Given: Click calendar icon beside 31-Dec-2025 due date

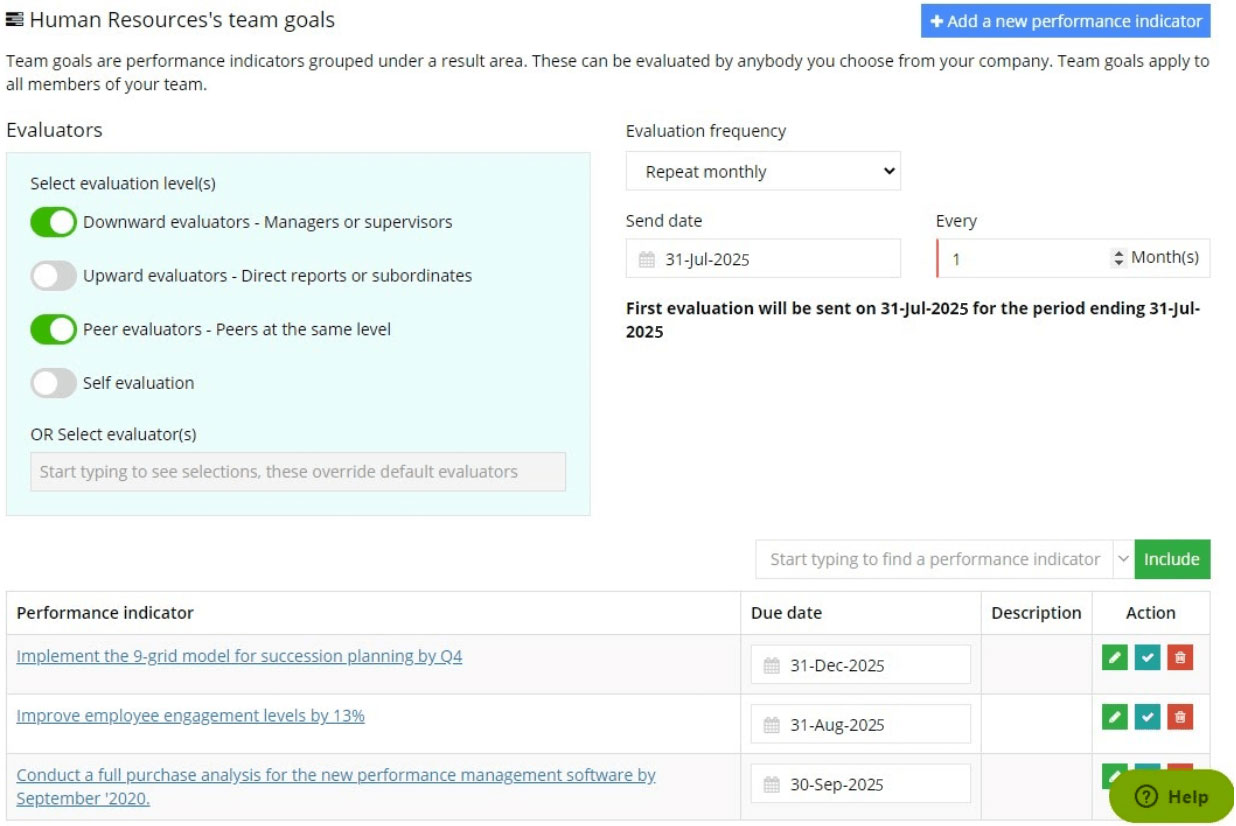Looking at the screenshot, I should pyautogui.click(x=771, y=666).
